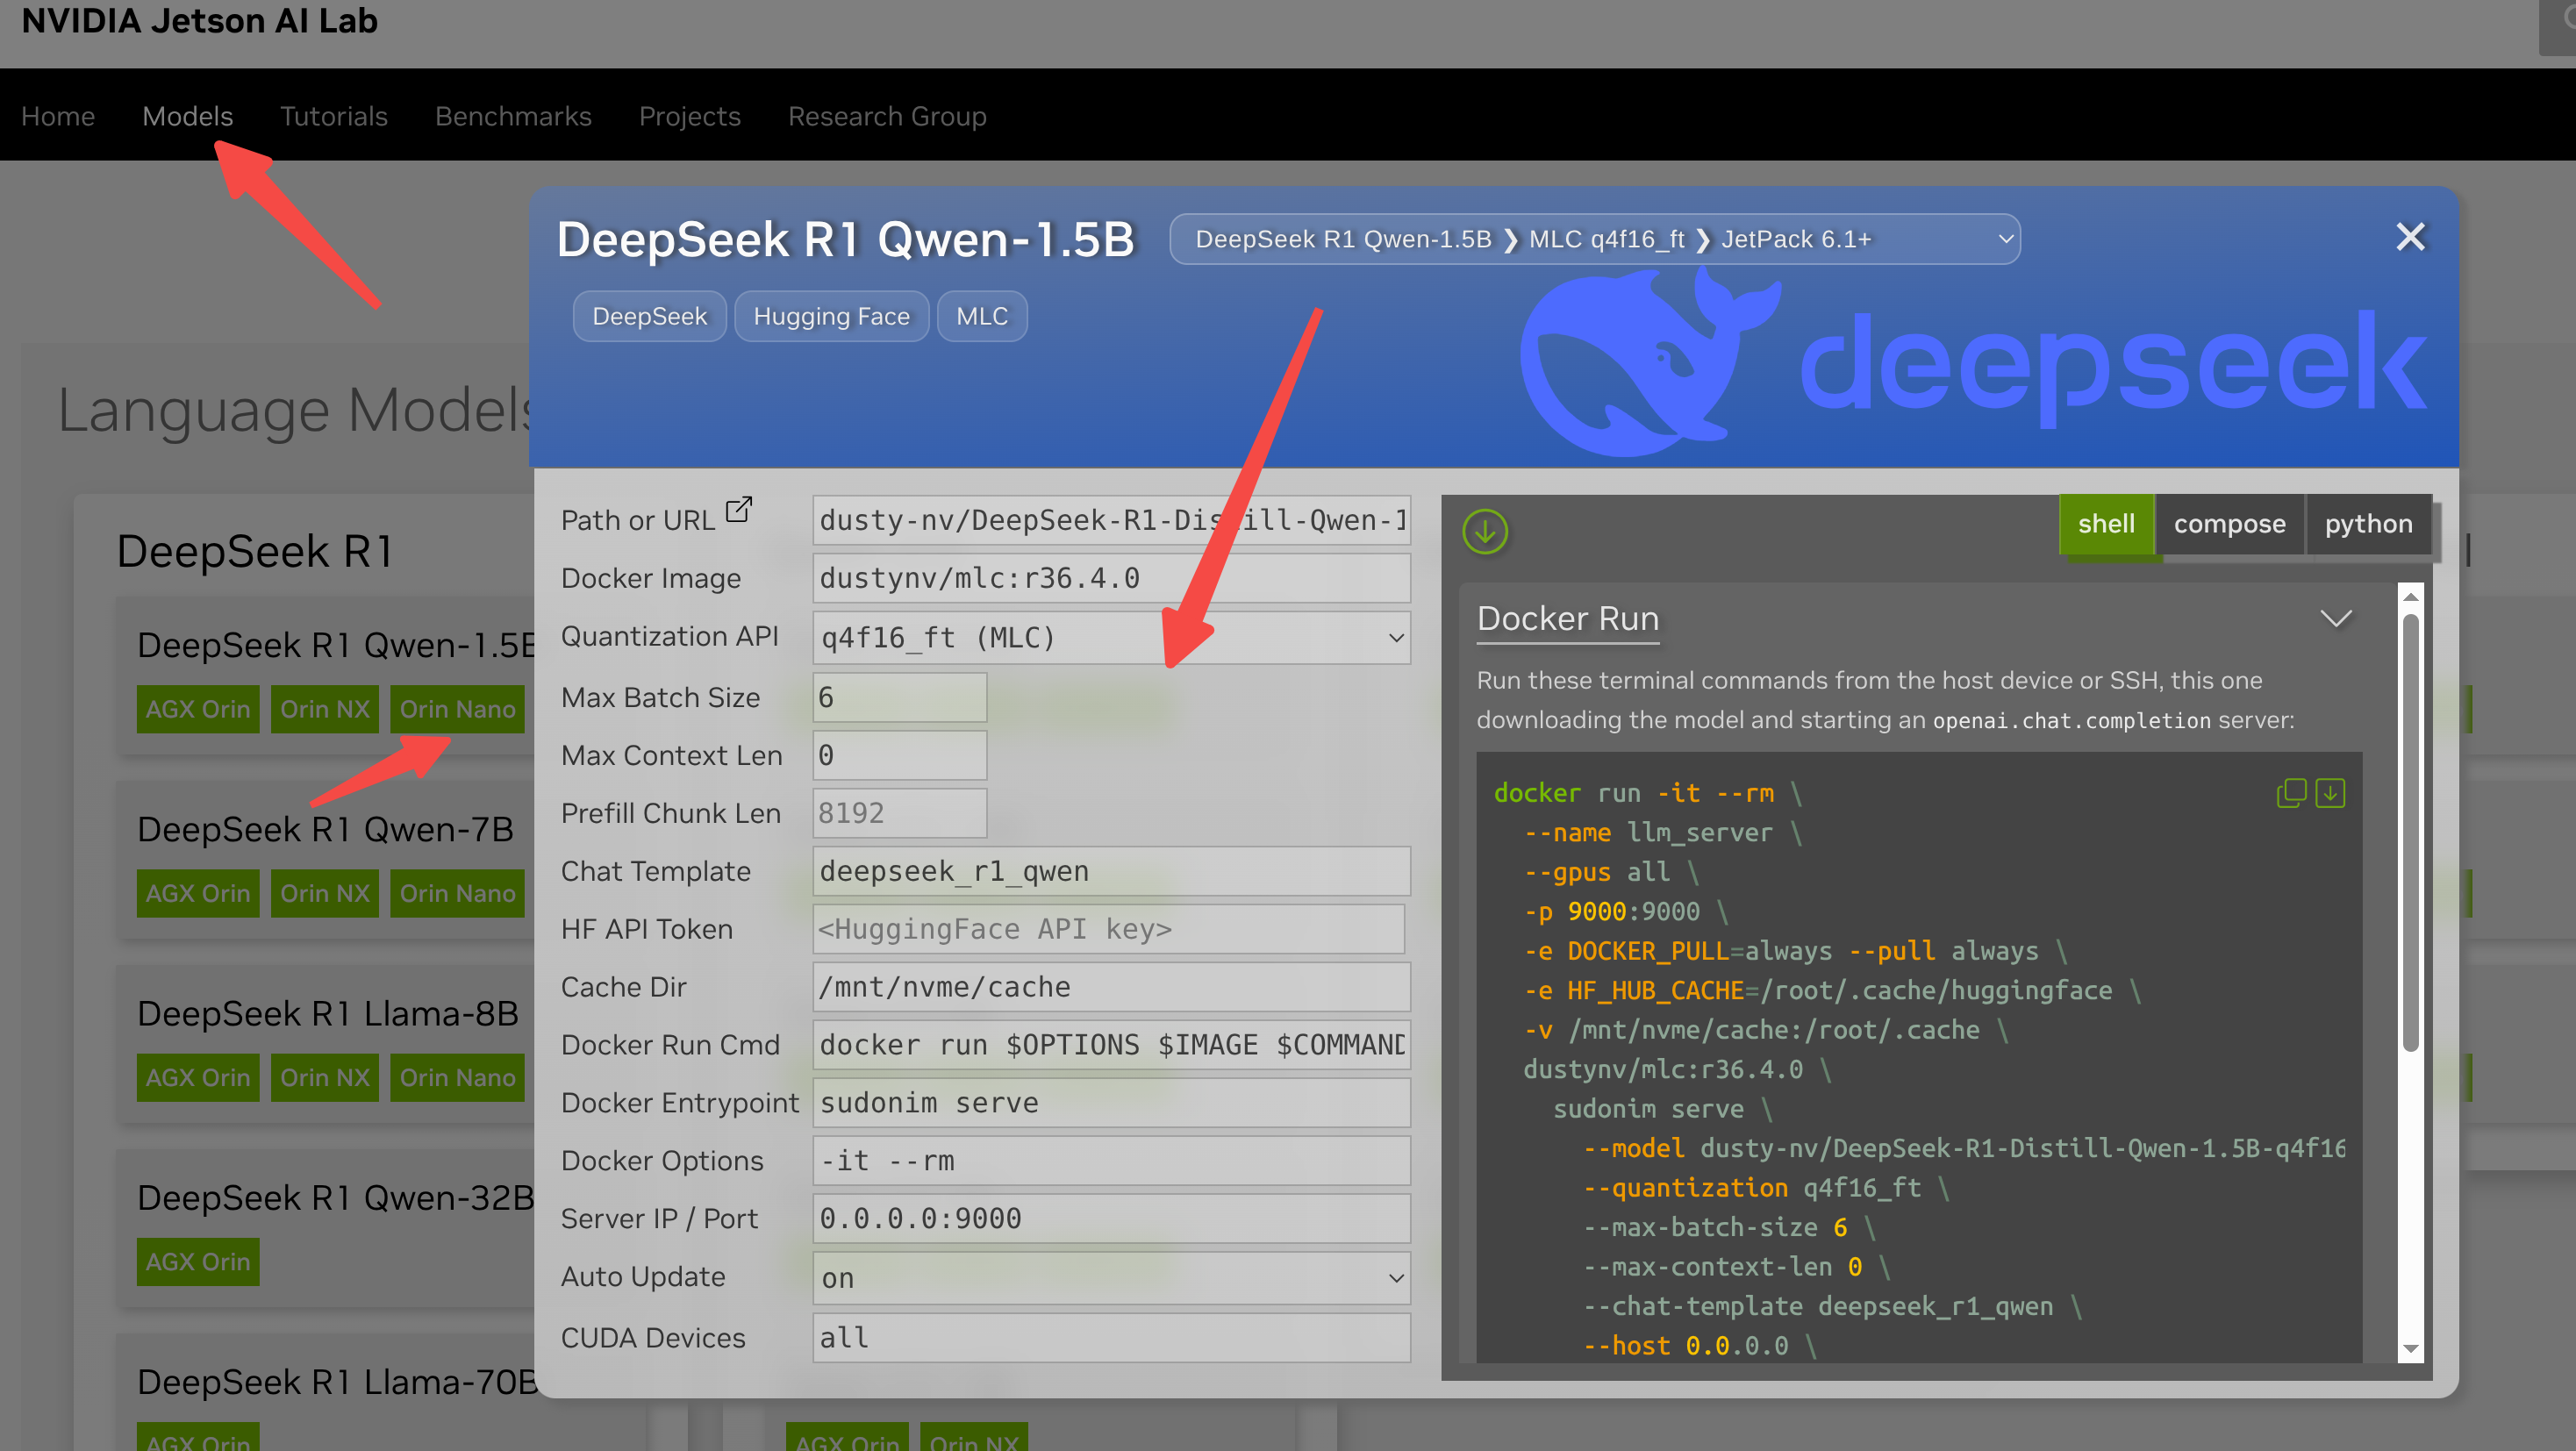Image resolution: width=2576 pixels, height=1451 pixels.
Task: Switch to the python tab
Action: (2368, 524)
